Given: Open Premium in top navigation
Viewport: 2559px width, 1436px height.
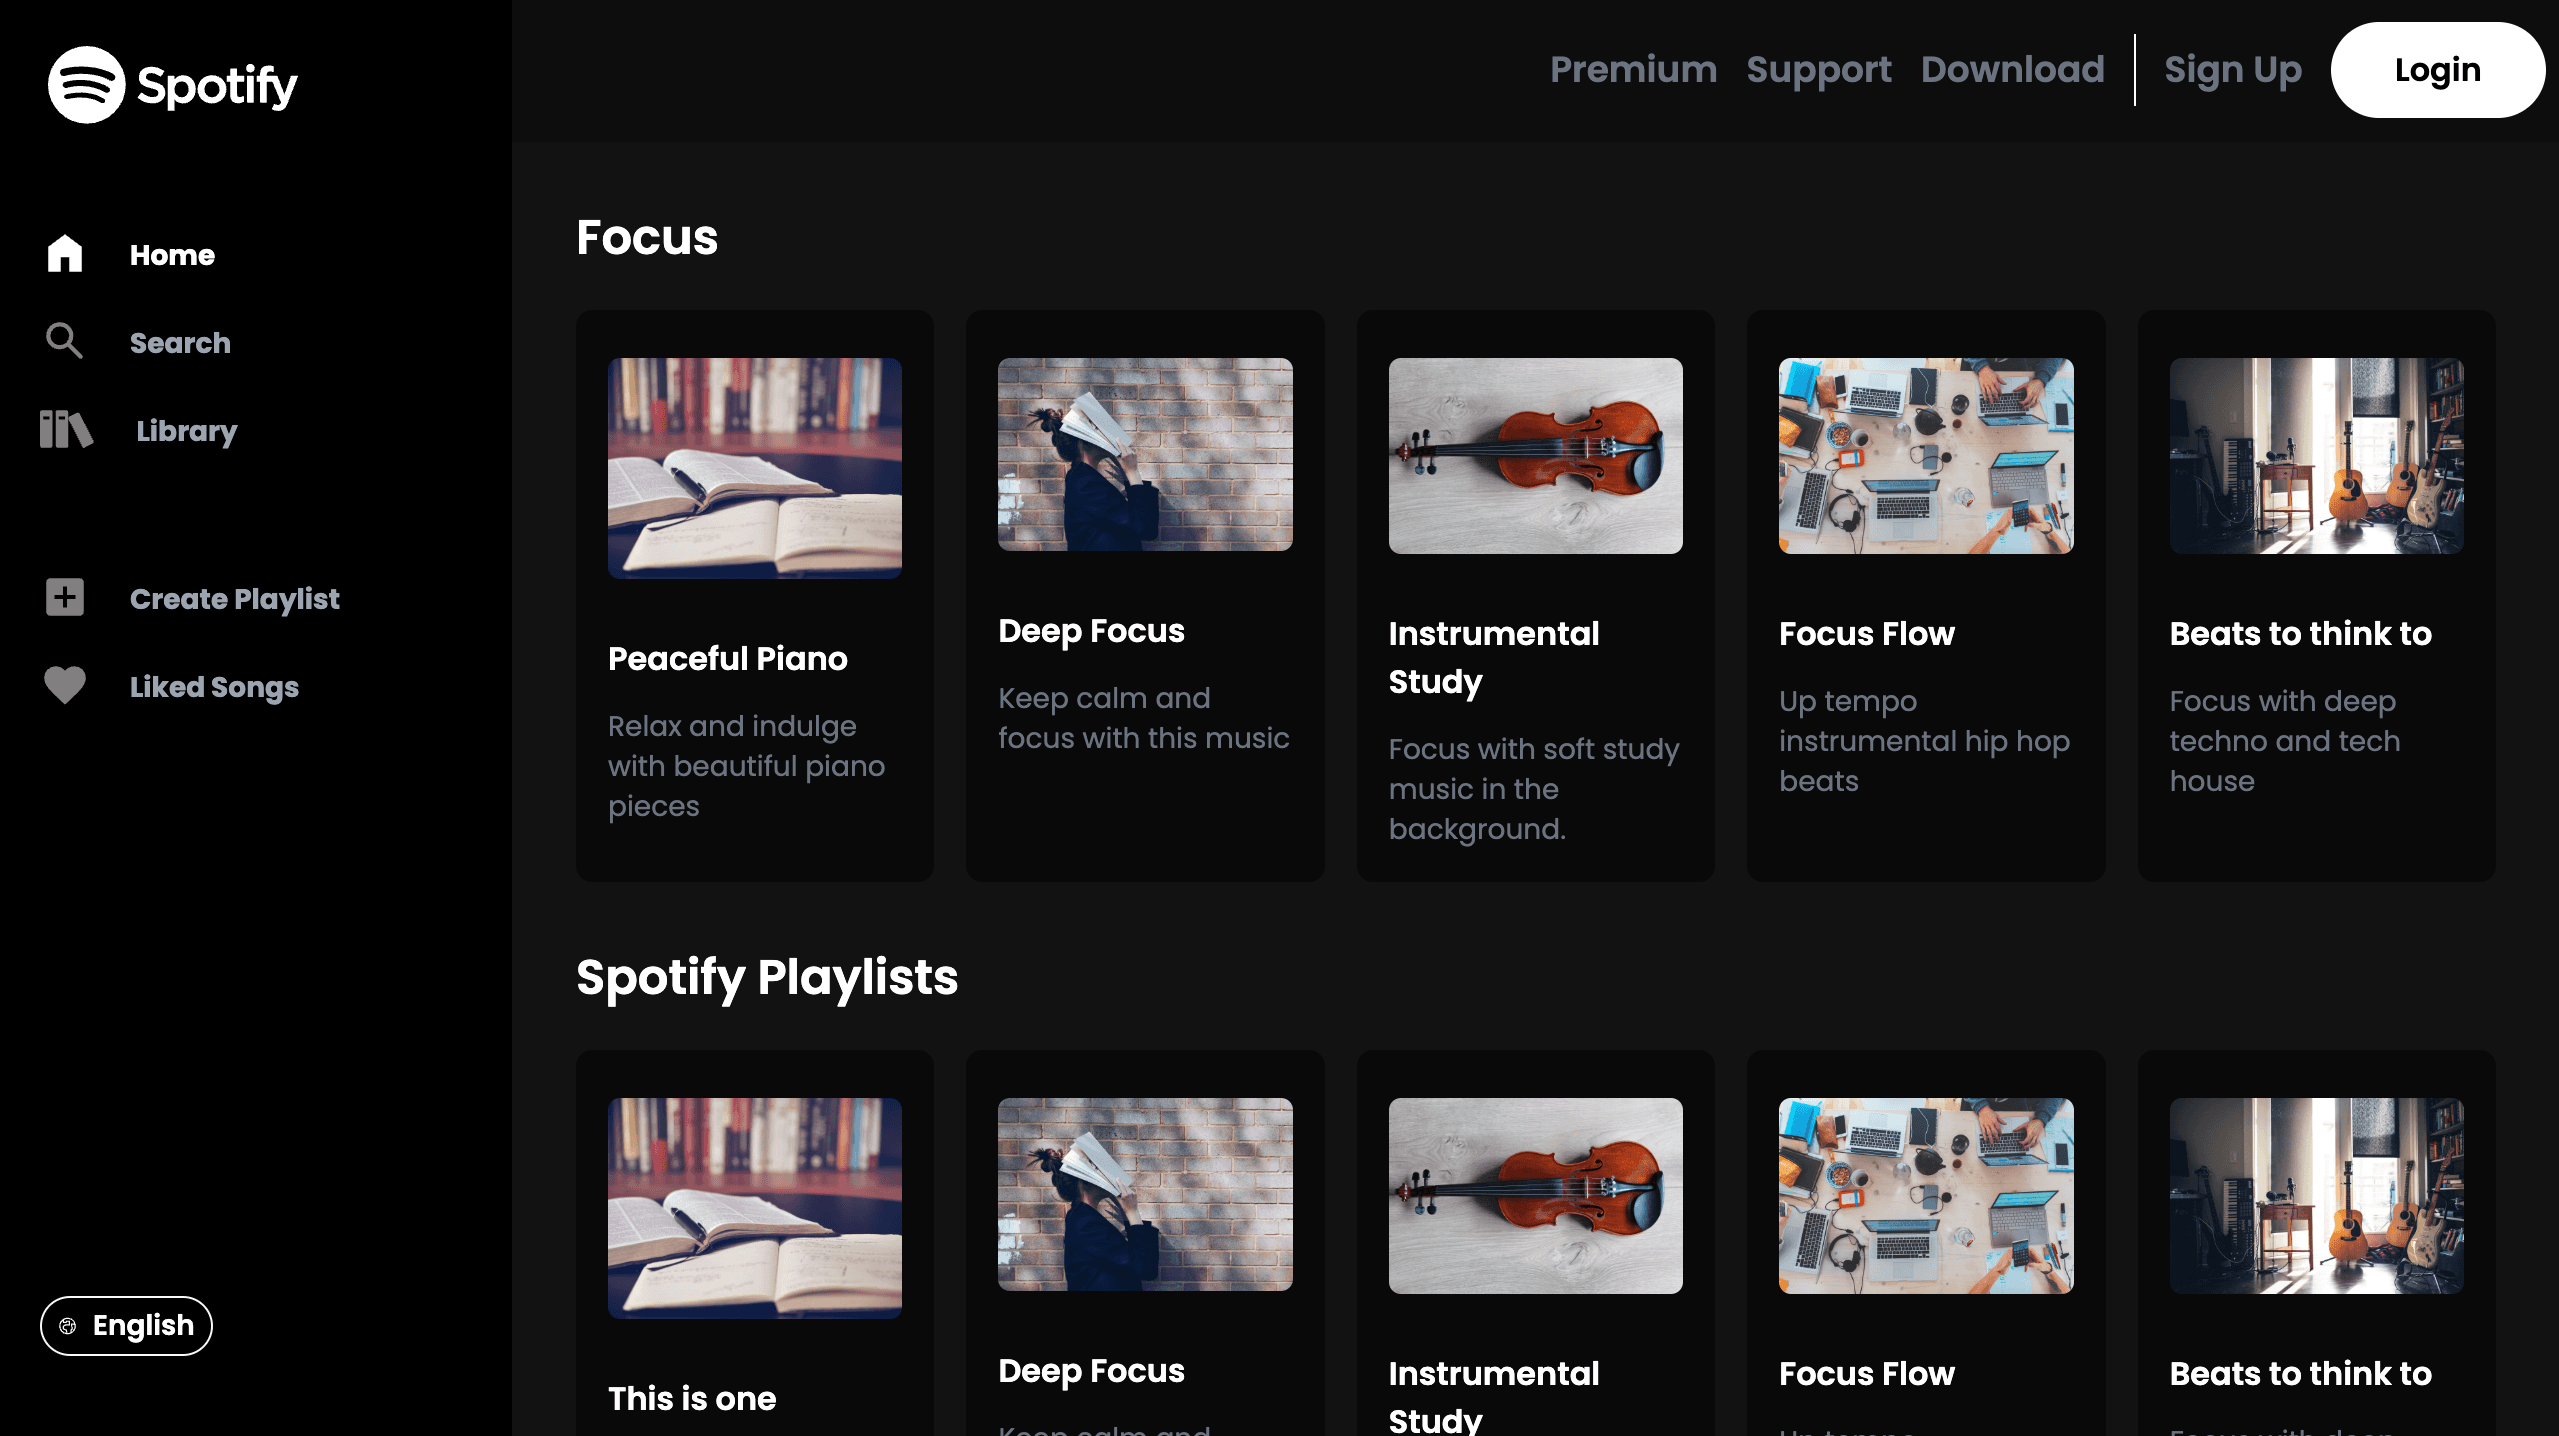Looking at the screenshot, I should [x=1633, y=70].
